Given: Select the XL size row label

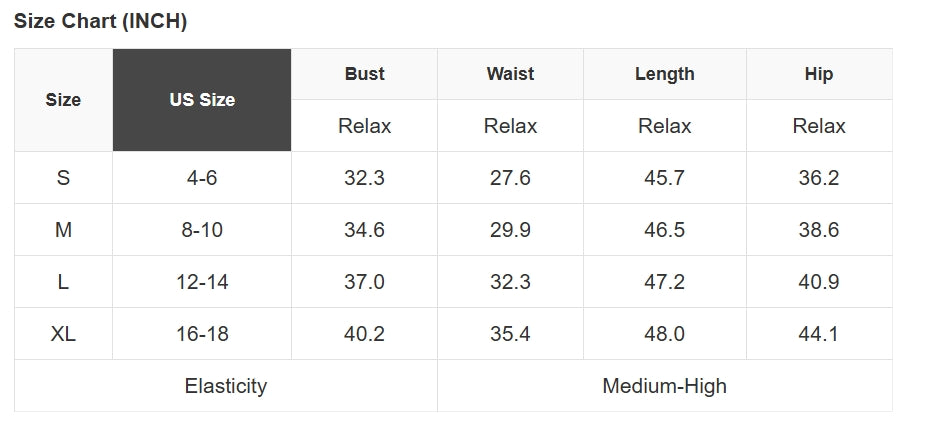Looking at the screenshot, I should [63, 334].
